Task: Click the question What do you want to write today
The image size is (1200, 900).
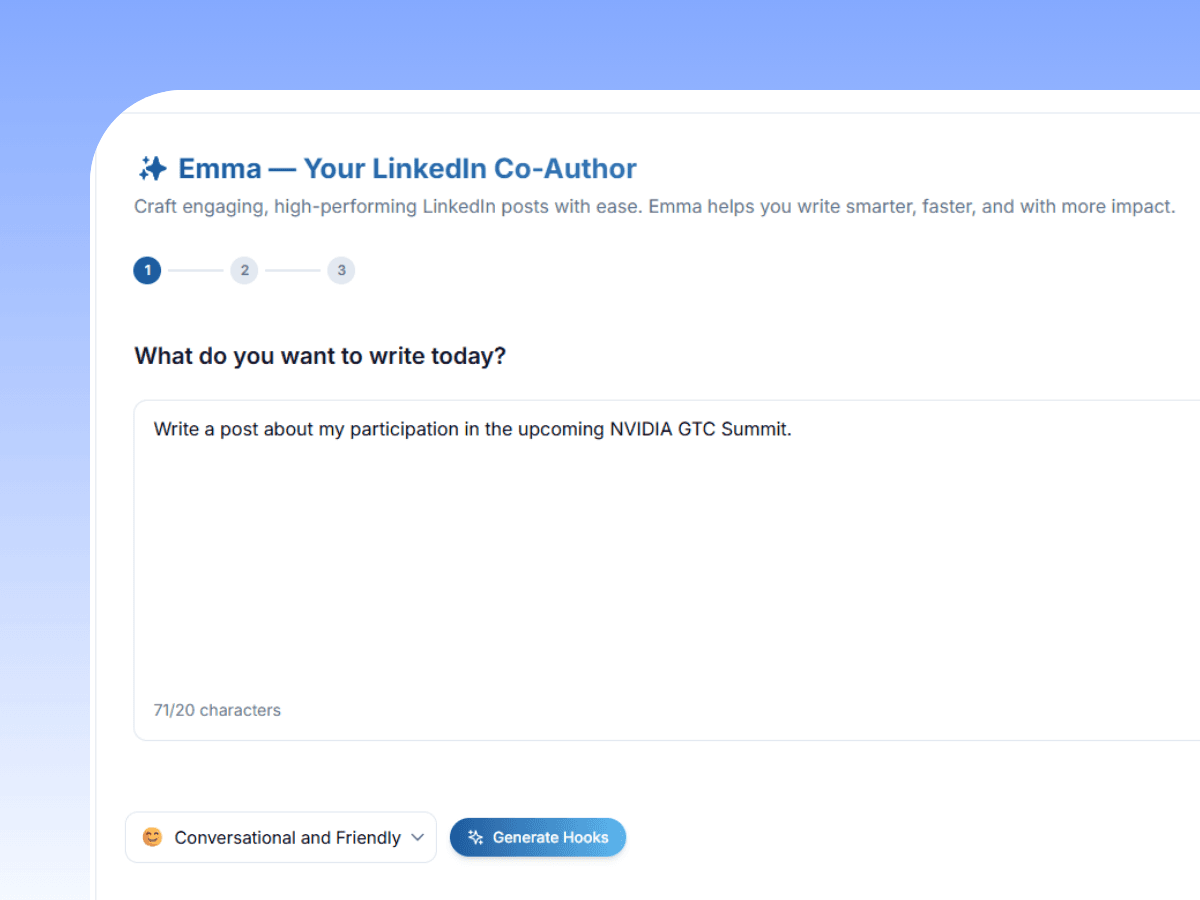Action: pos(320,355)
